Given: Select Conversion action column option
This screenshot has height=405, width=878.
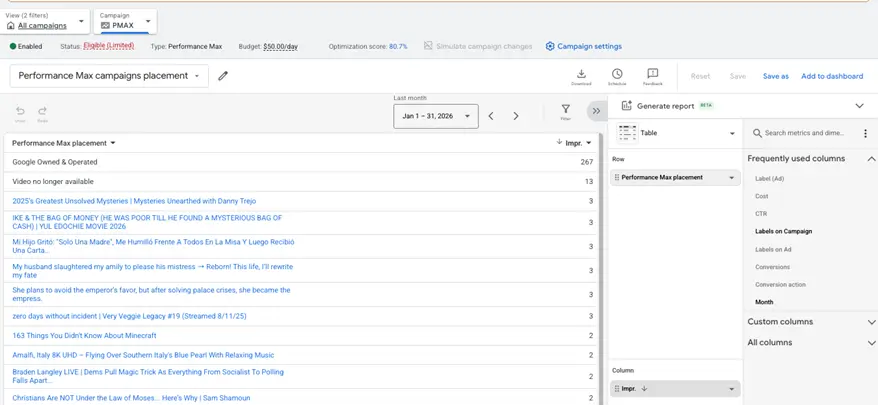Looking at the screenshot, I should click(x=780, y=285).
